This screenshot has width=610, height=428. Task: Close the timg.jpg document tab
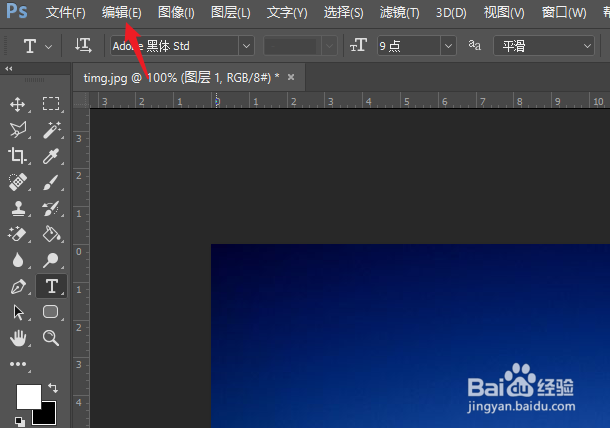click(291, 77)
